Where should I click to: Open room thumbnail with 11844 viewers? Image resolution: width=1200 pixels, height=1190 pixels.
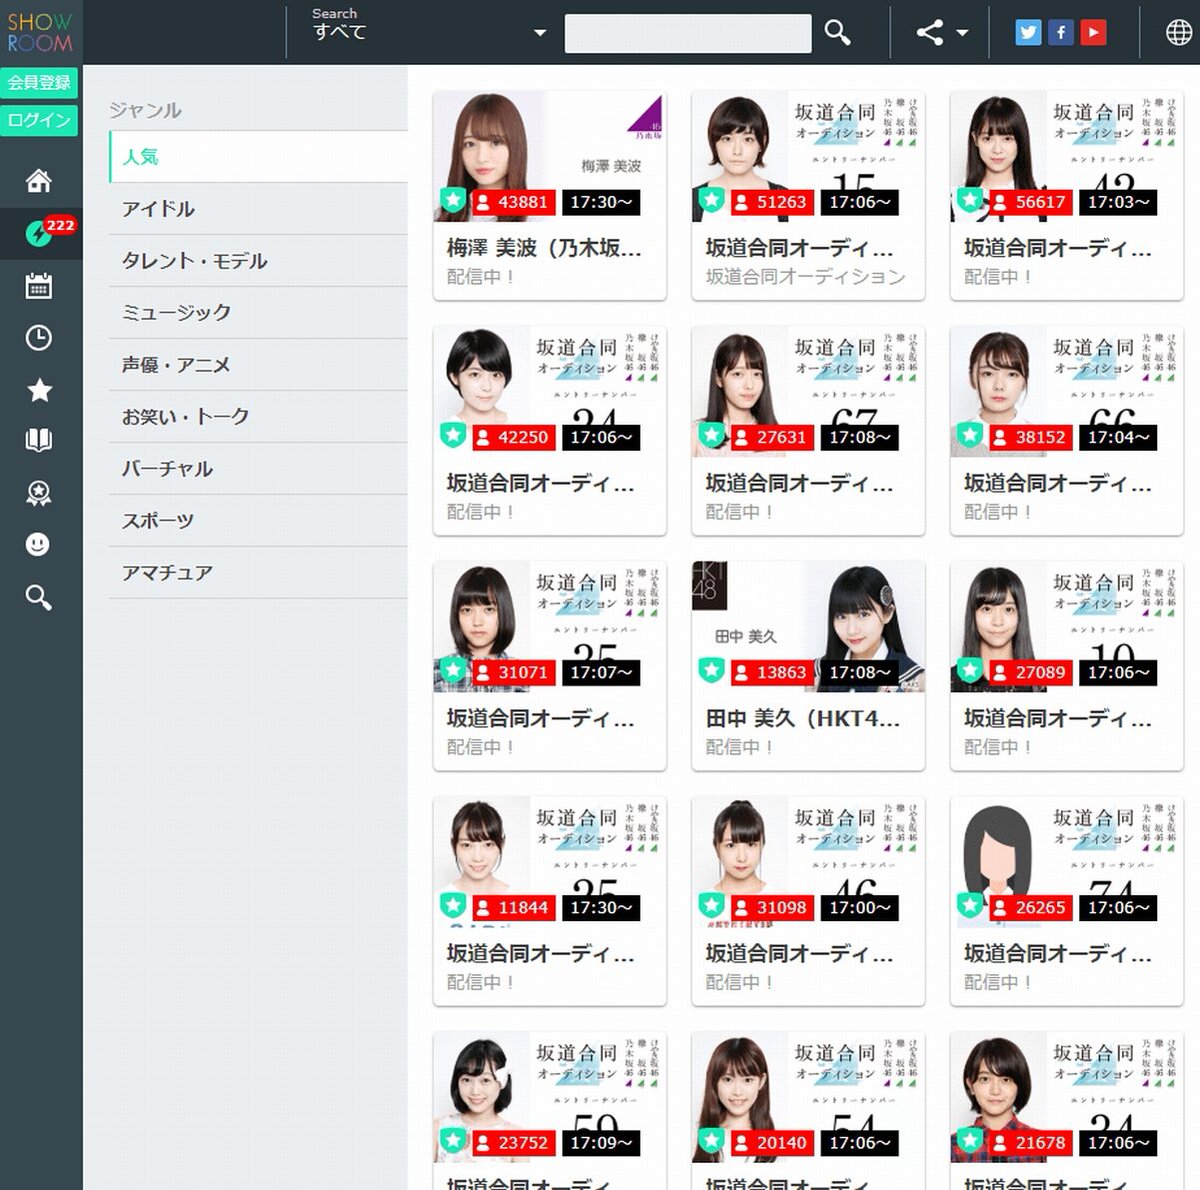click(x=549, y=861)
